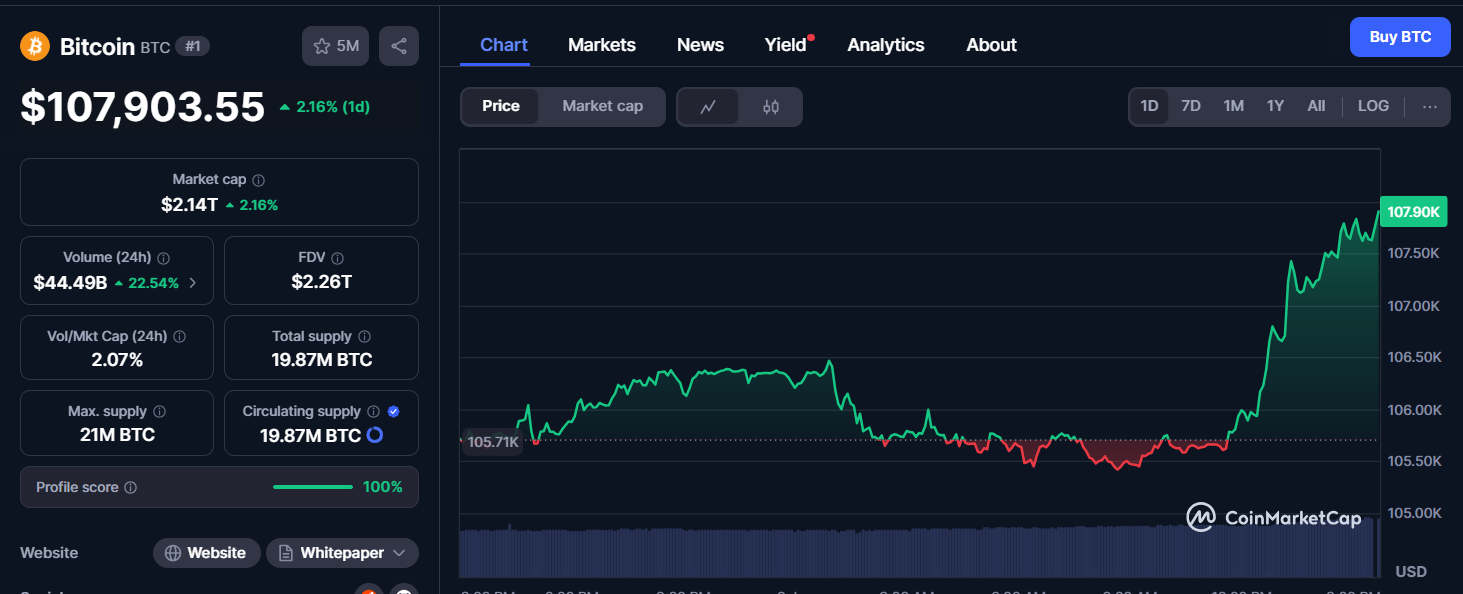Click the $107,903.55 price text
The height and width of the screenshot is (594, 1463).
(x=143, y=107)
